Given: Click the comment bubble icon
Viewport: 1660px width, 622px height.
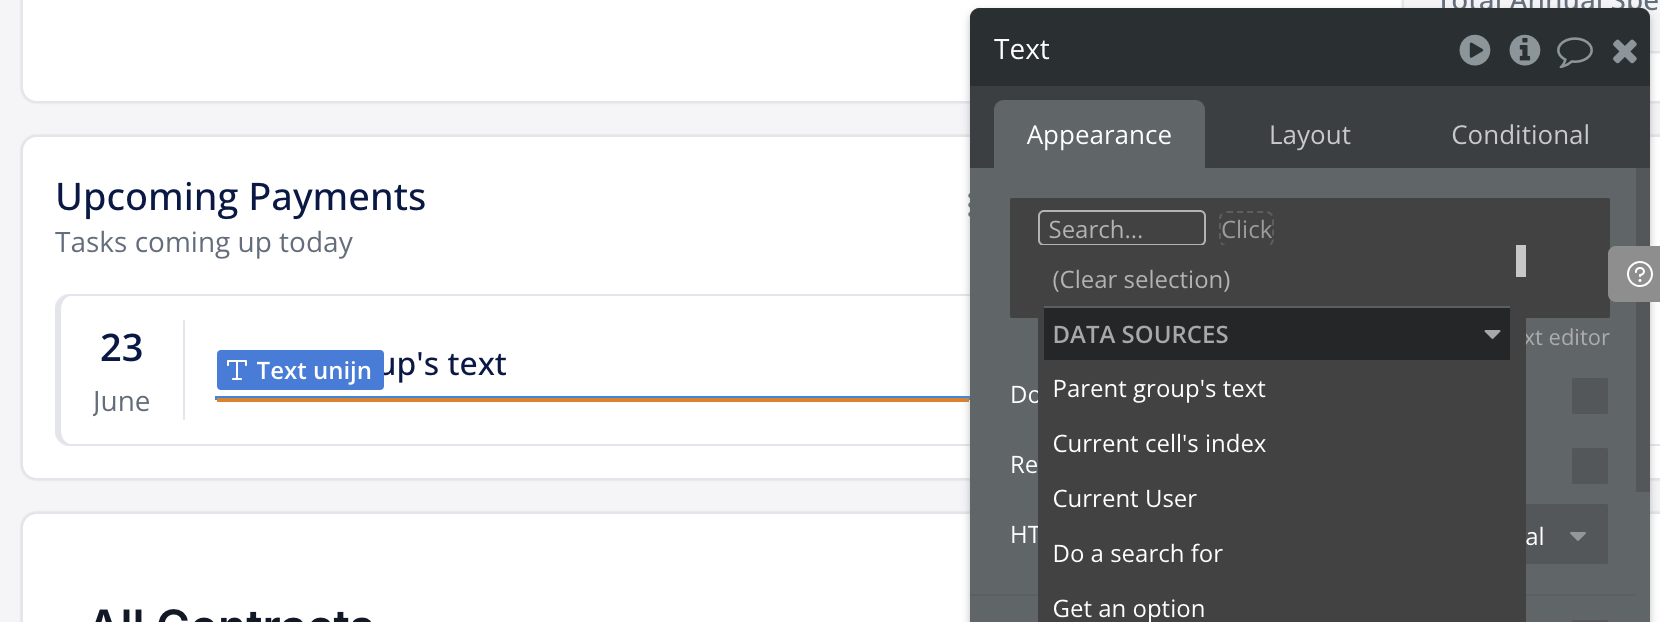Looking at the screenshot, I should [x=1574, y=51].
